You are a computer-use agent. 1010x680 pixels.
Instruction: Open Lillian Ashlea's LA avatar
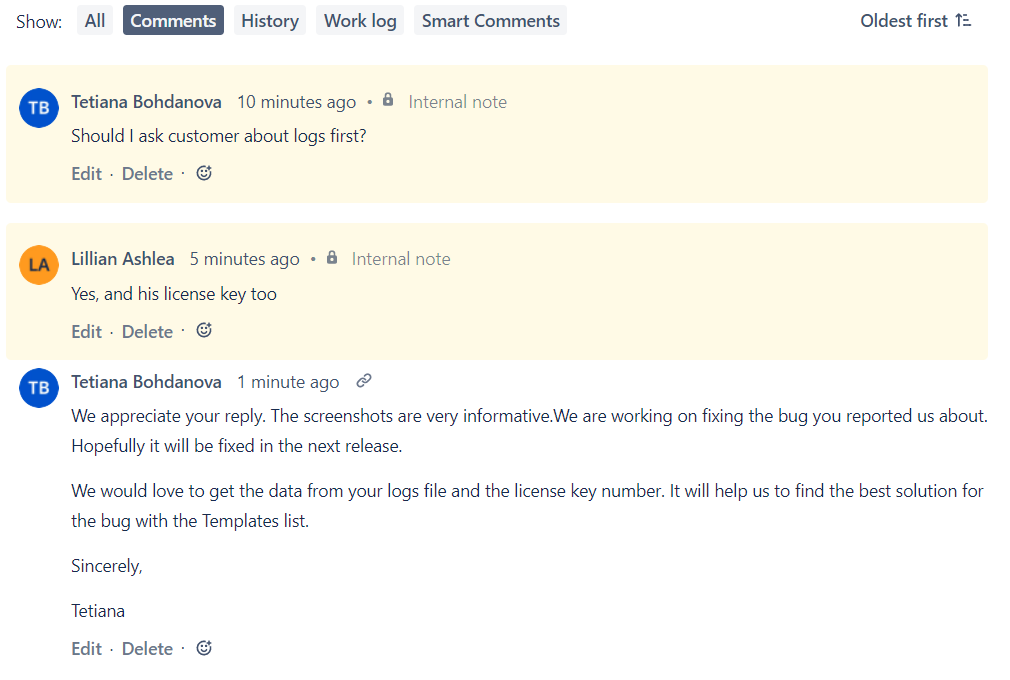point(39,265)
